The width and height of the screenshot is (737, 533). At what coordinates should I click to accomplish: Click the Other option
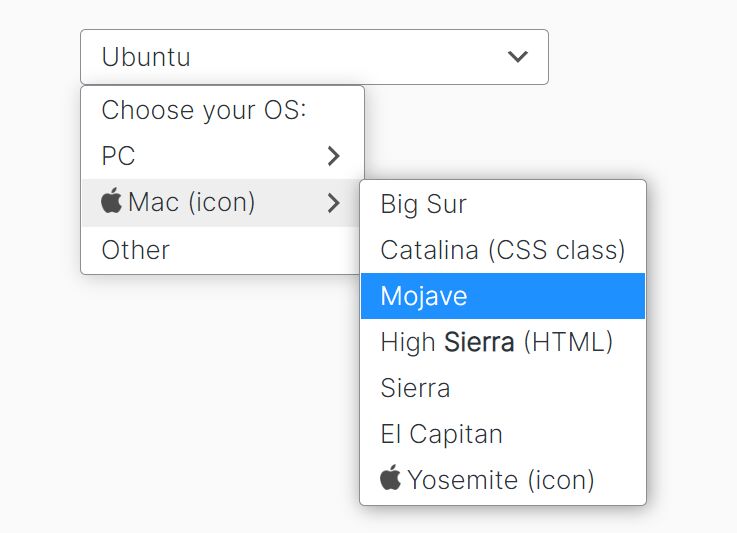pos(221,250)
